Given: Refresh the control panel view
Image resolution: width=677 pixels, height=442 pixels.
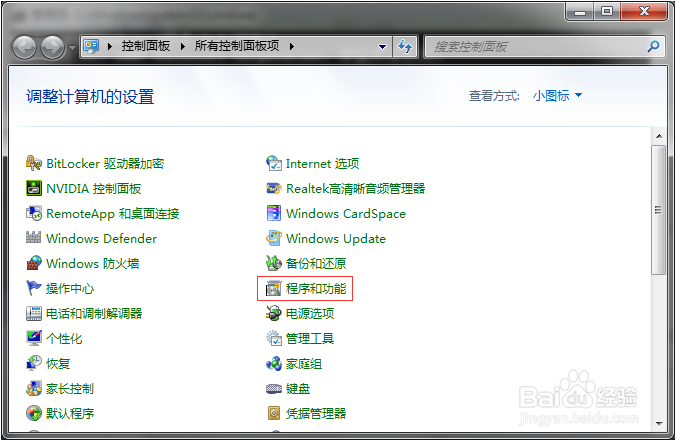Looking at the screenshot, I should click(x=405, y=46).
